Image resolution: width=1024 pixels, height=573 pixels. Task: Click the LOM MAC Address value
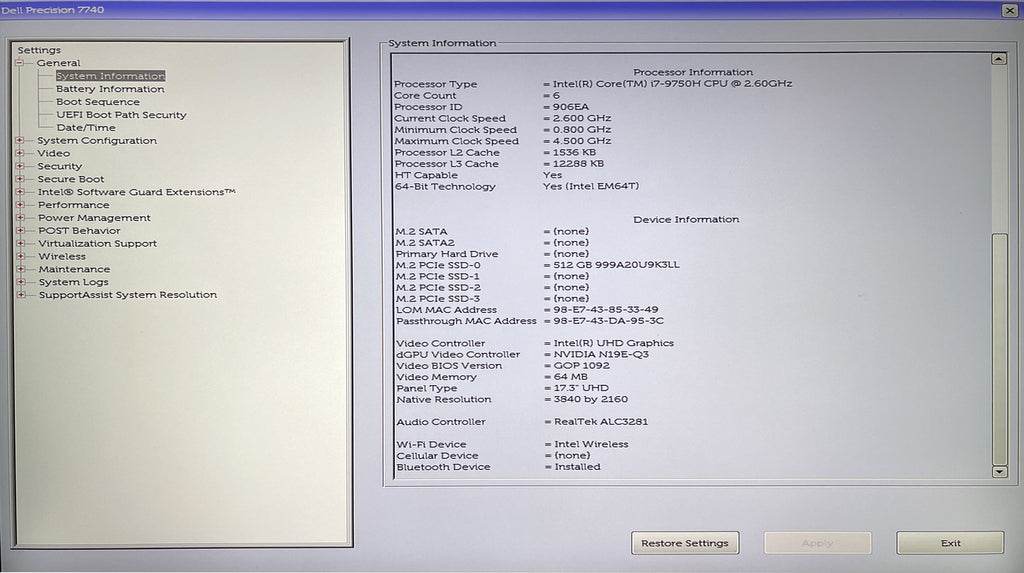tap(606, 310)
